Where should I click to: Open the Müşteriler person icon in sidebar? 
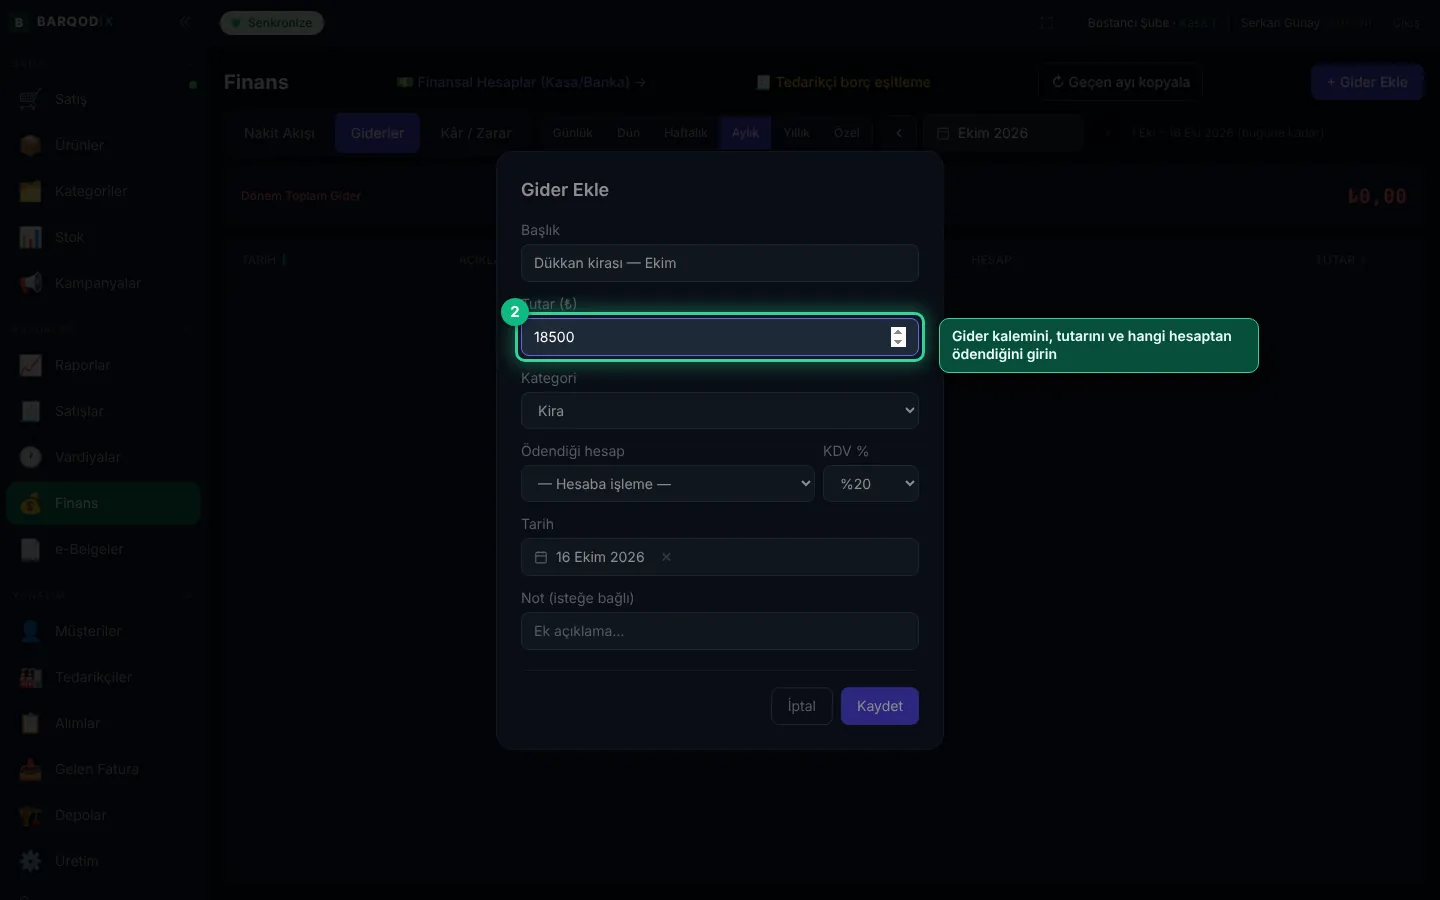(31, 631)
